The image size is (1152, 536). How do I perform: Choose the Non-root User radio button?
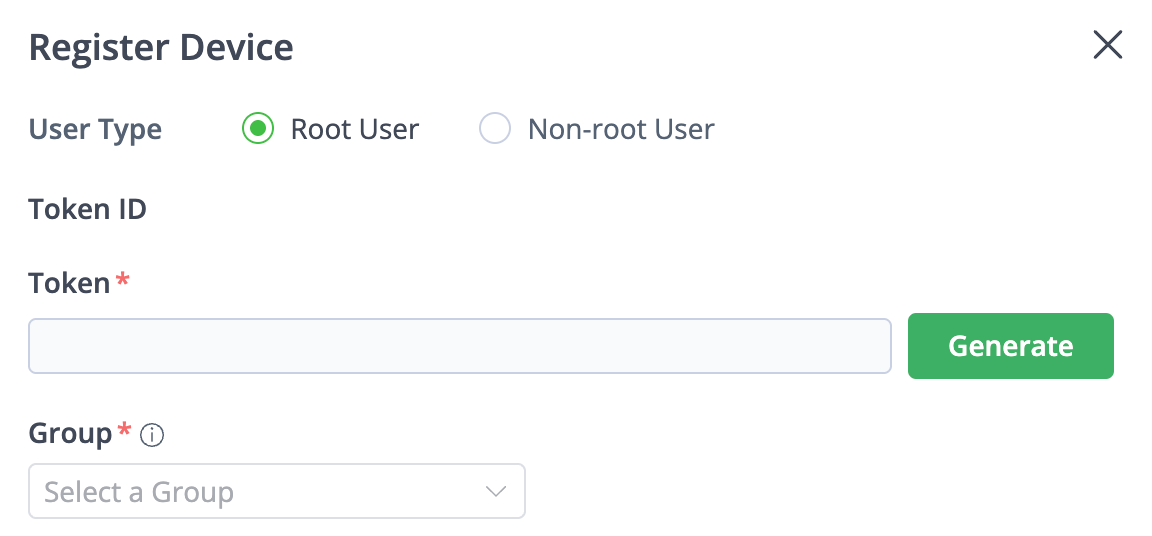click(495, 129)
